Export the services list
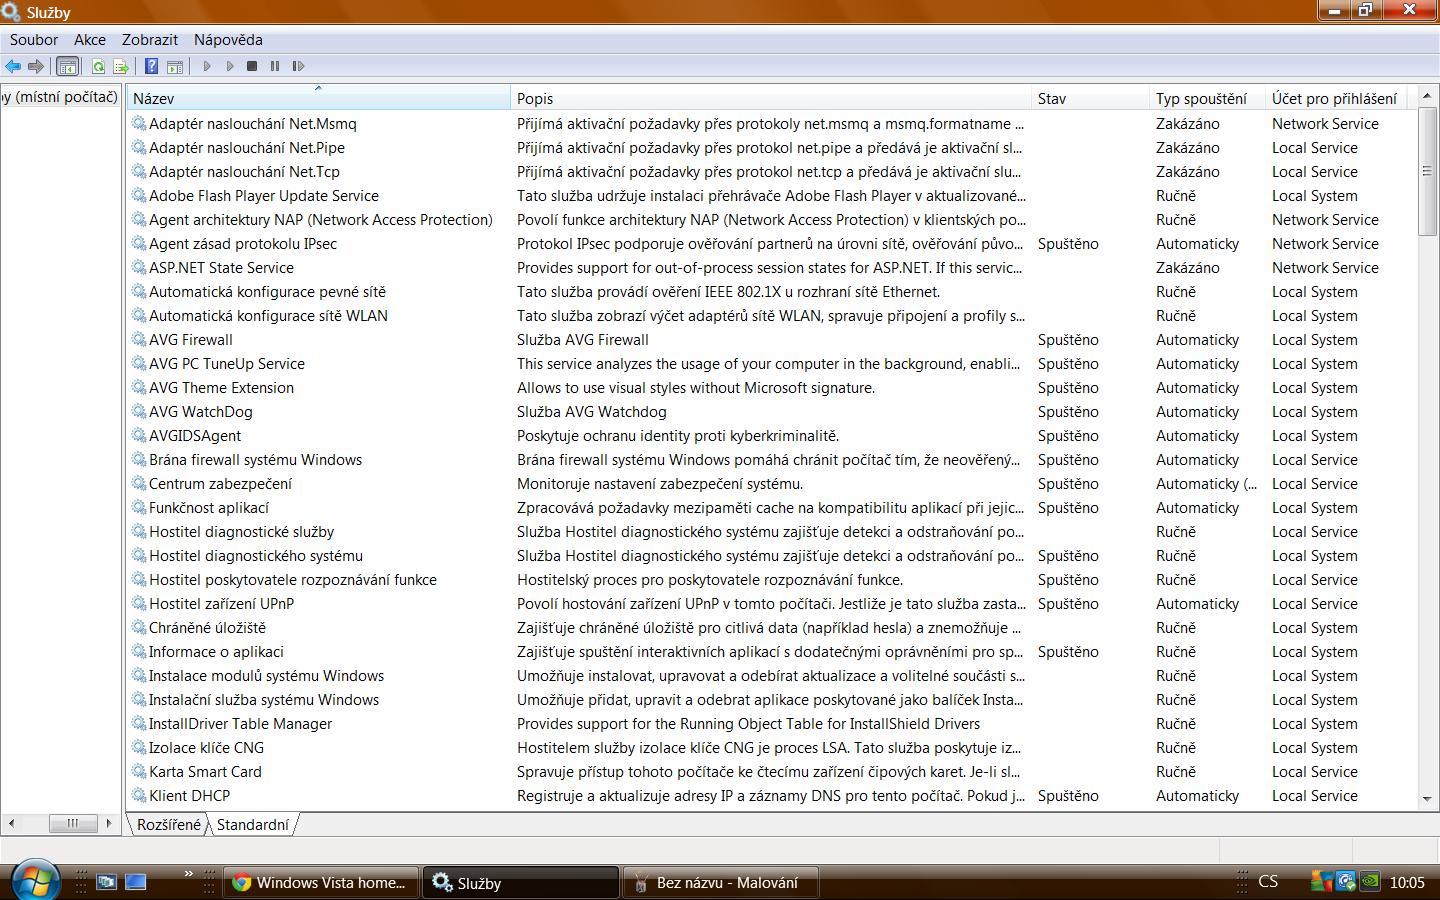 121,66
